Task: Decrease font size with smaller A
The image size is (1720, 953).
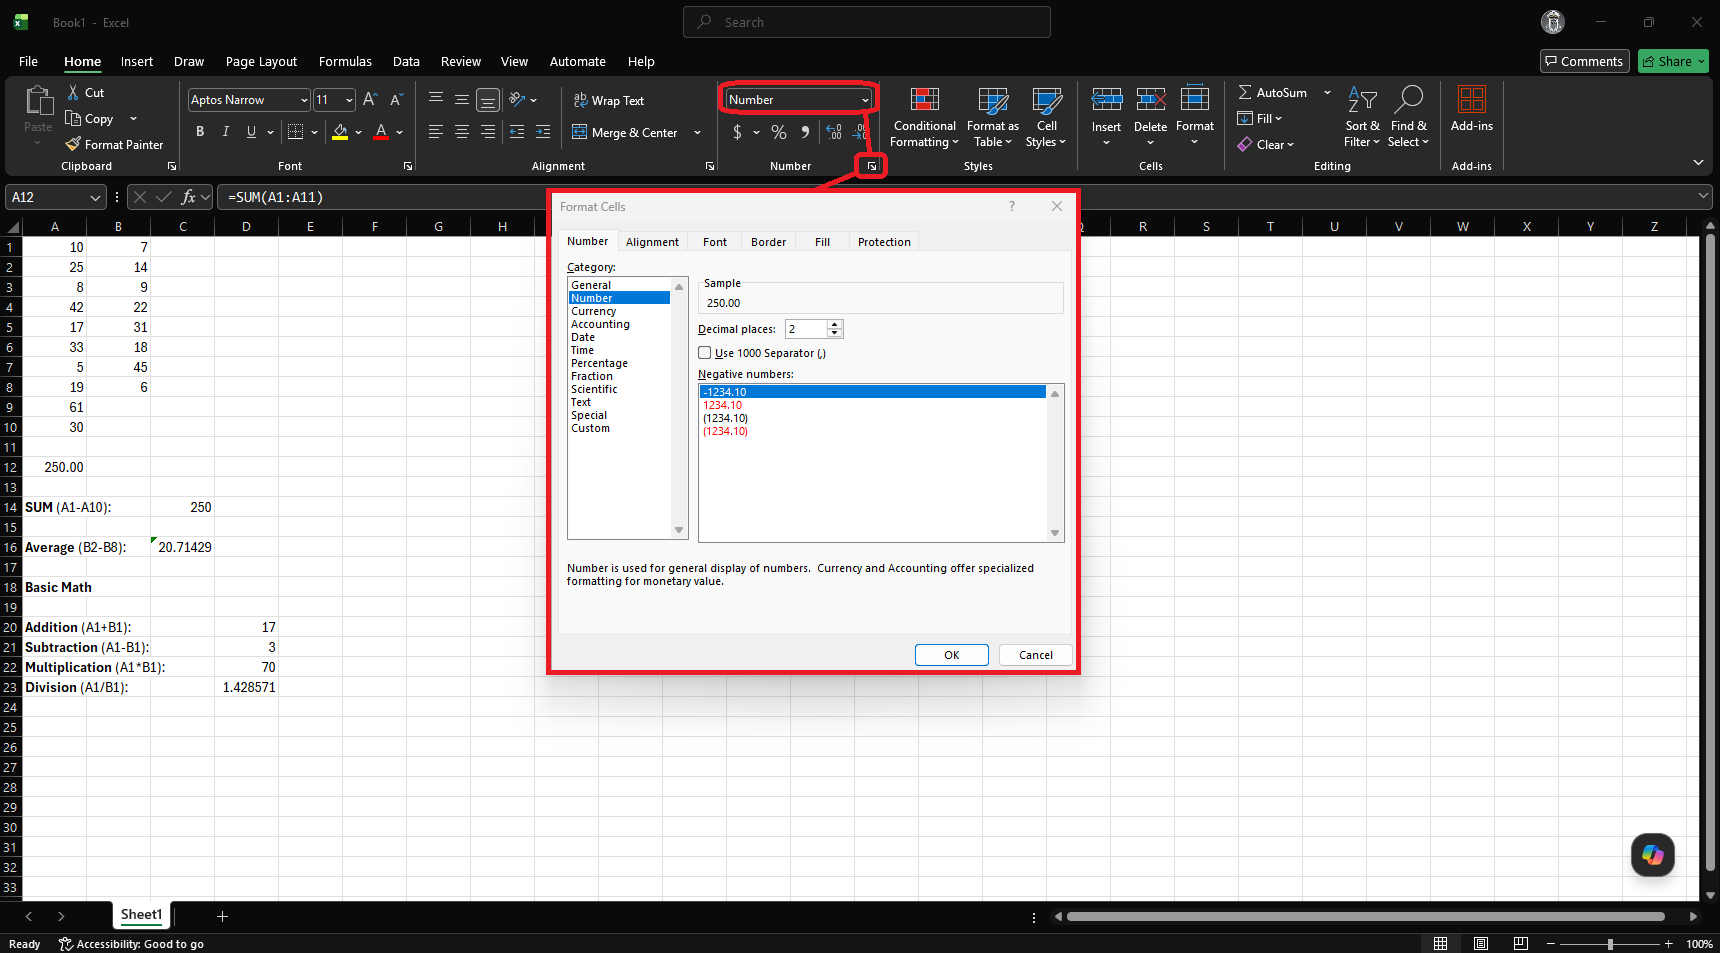Action: click(396, 99)
